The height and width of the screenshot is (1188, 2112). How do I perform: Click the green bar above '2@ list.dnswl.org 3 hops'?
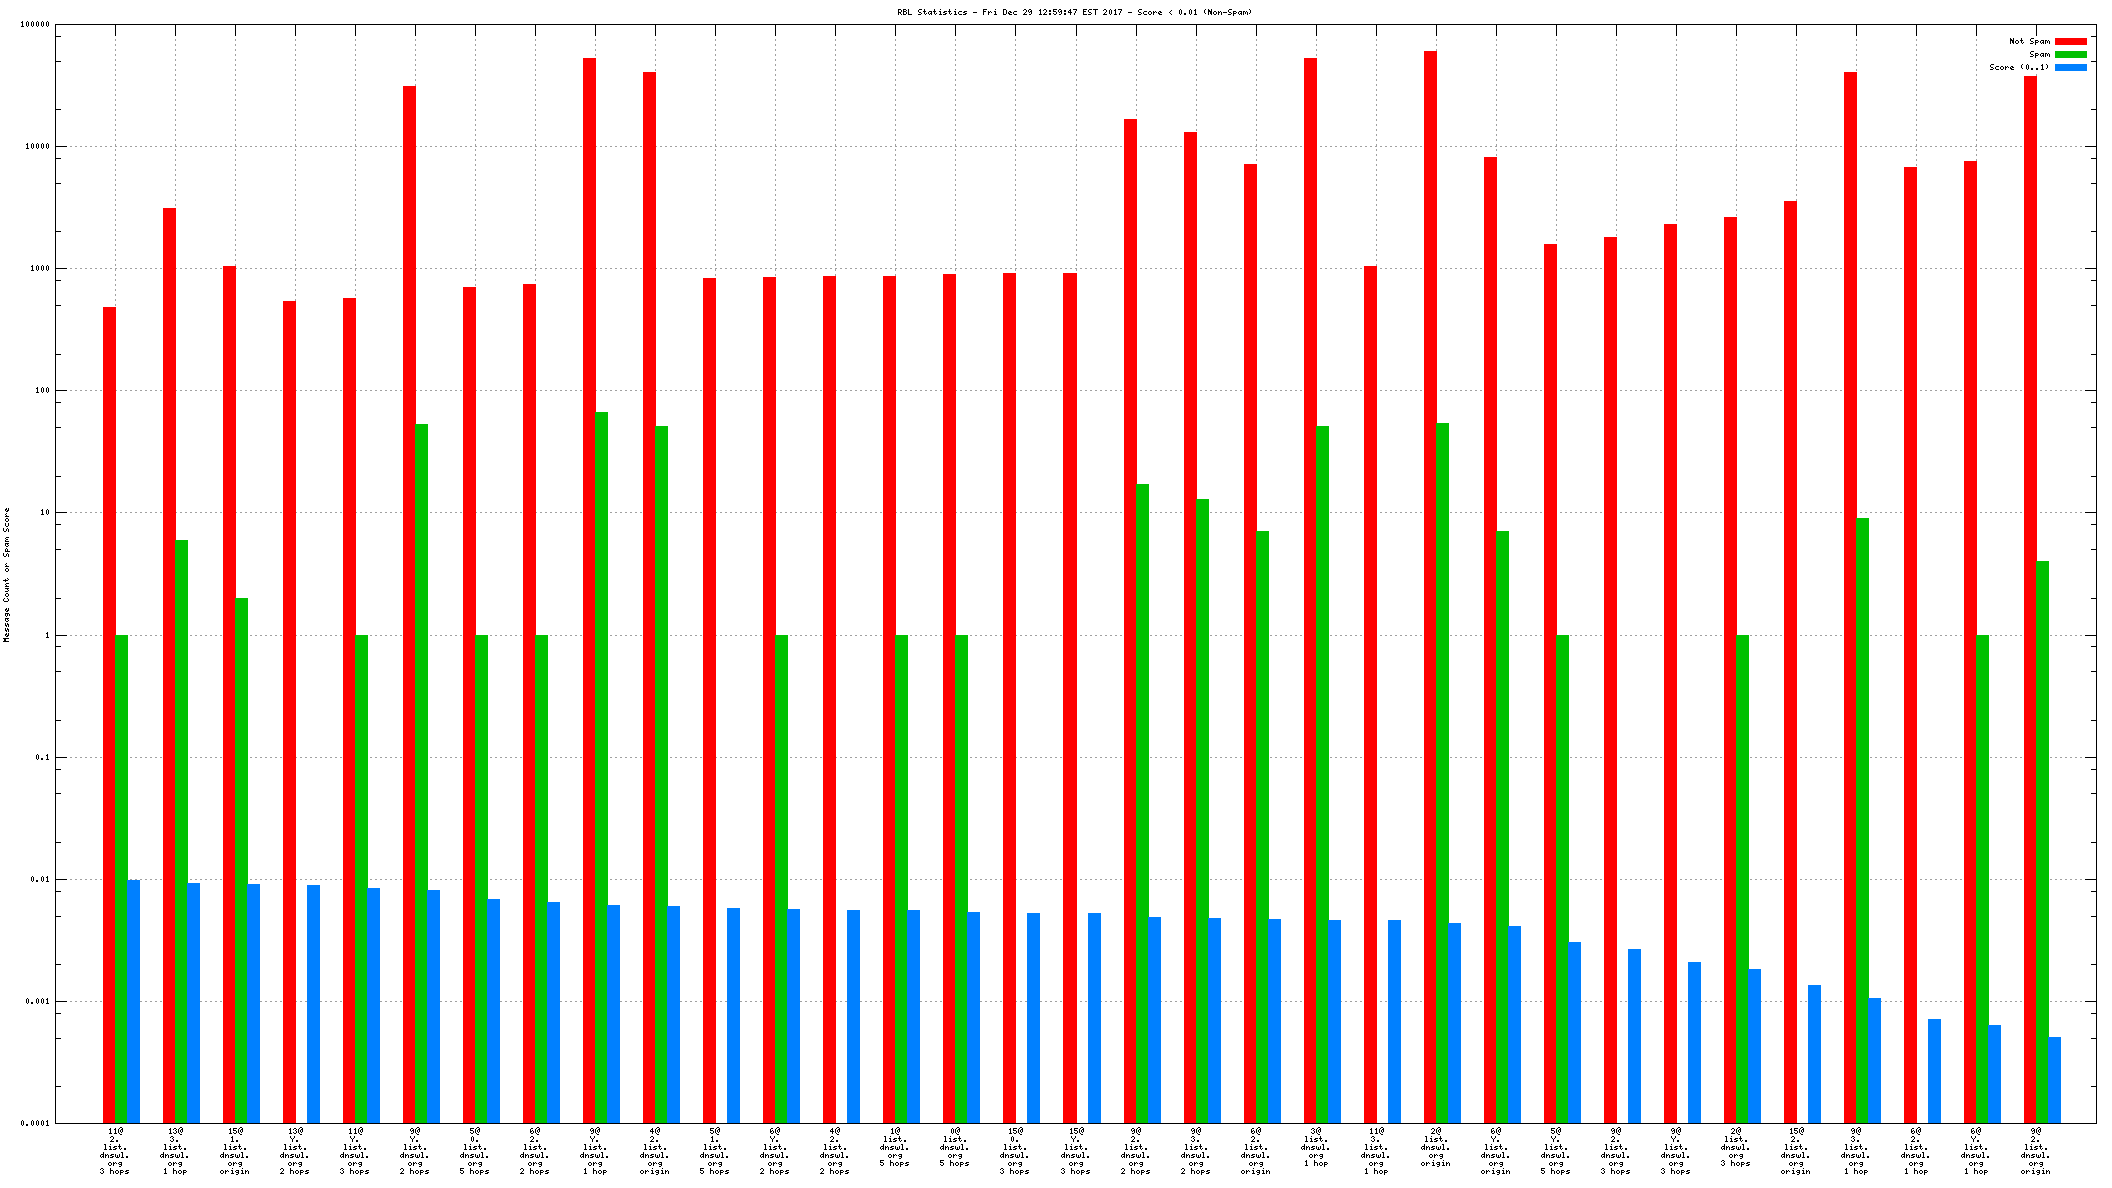pyautogui.click(x=1742, y=880)
